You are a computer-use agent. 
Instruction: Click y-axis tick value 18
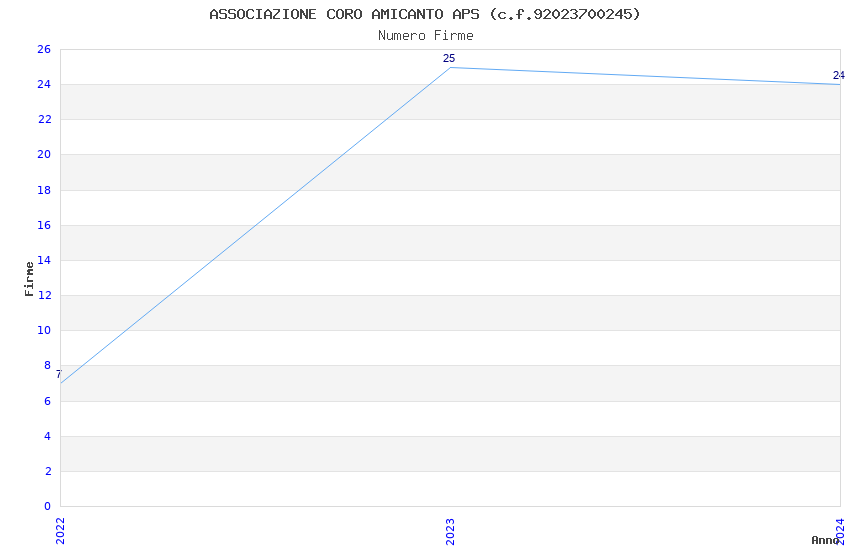44,190
